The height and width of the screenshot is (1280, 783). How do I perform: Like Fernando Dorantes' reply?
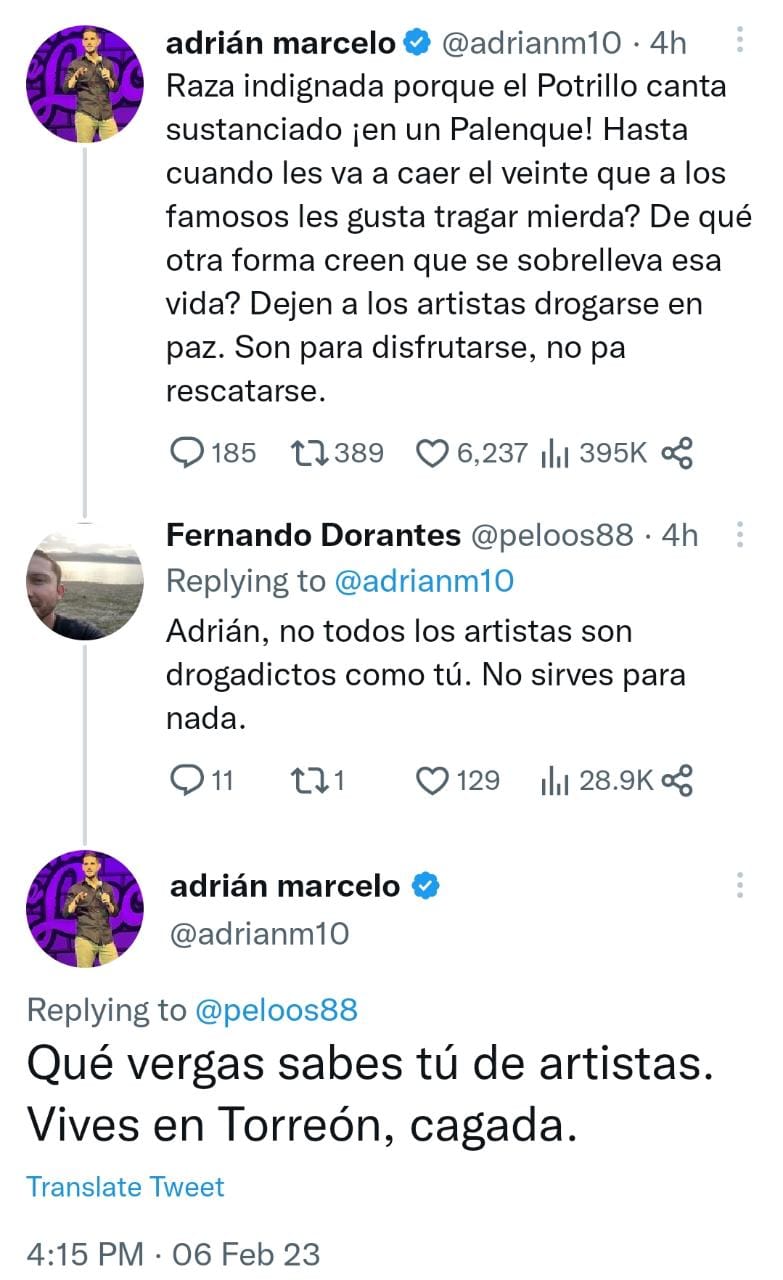pos(432,780)
